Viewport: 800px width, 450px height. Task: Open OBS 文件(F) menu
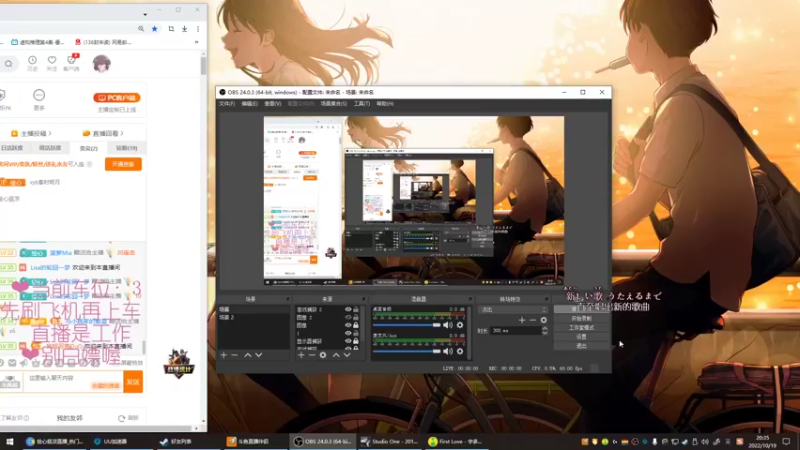[227, 104]
